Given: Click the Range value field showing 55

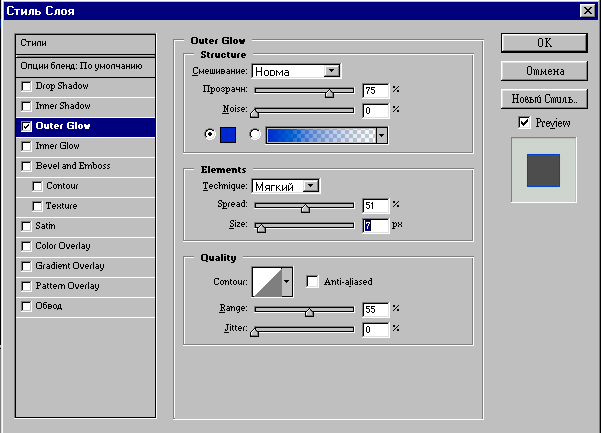Looking at the screenshot, I should (376, 310).
